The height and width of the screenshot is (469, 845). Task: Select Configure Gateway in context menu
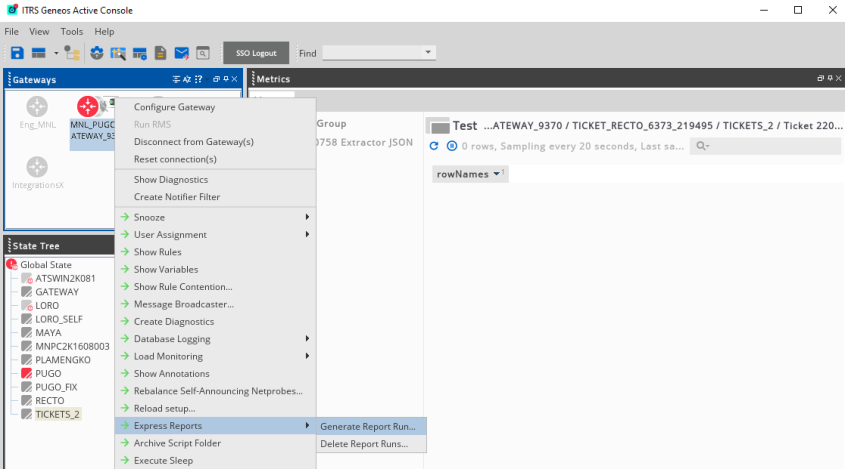[174, 107]
